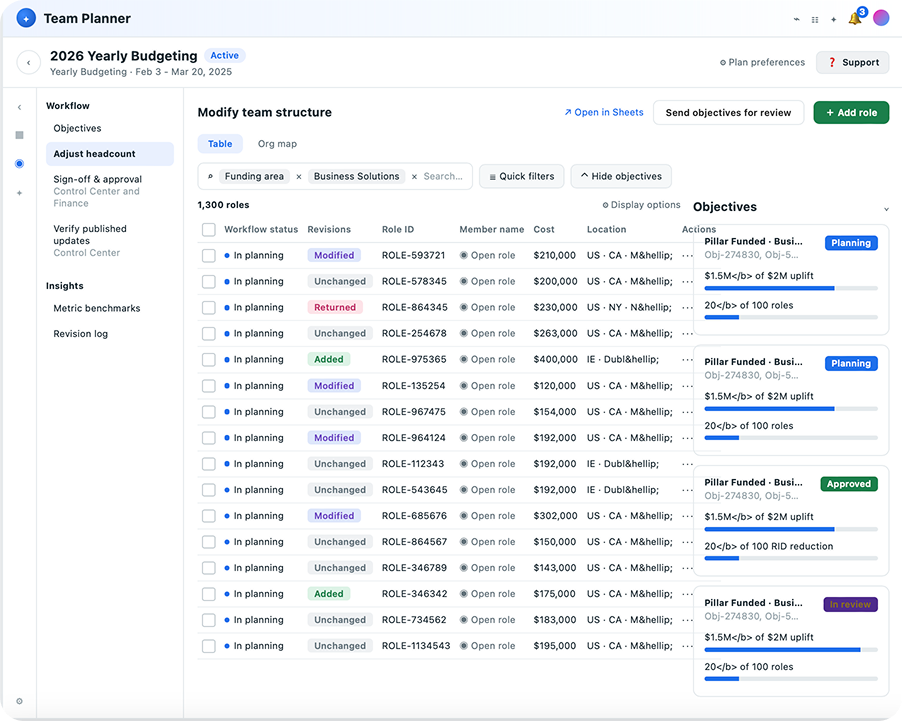This screenshot has height=721, width=902.
Task: Sort by Workflow status column
Action: (x=261, y=230)
